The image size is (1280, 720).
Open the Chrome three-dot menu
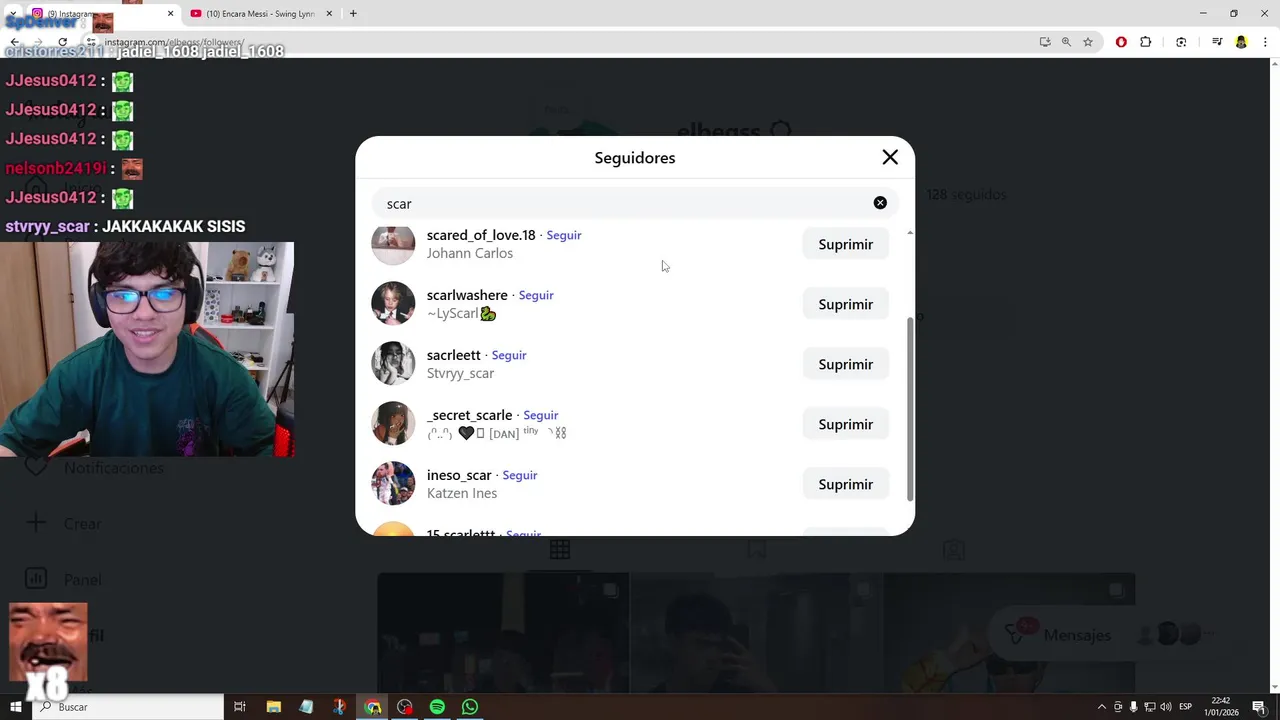tap(1266, 42)
